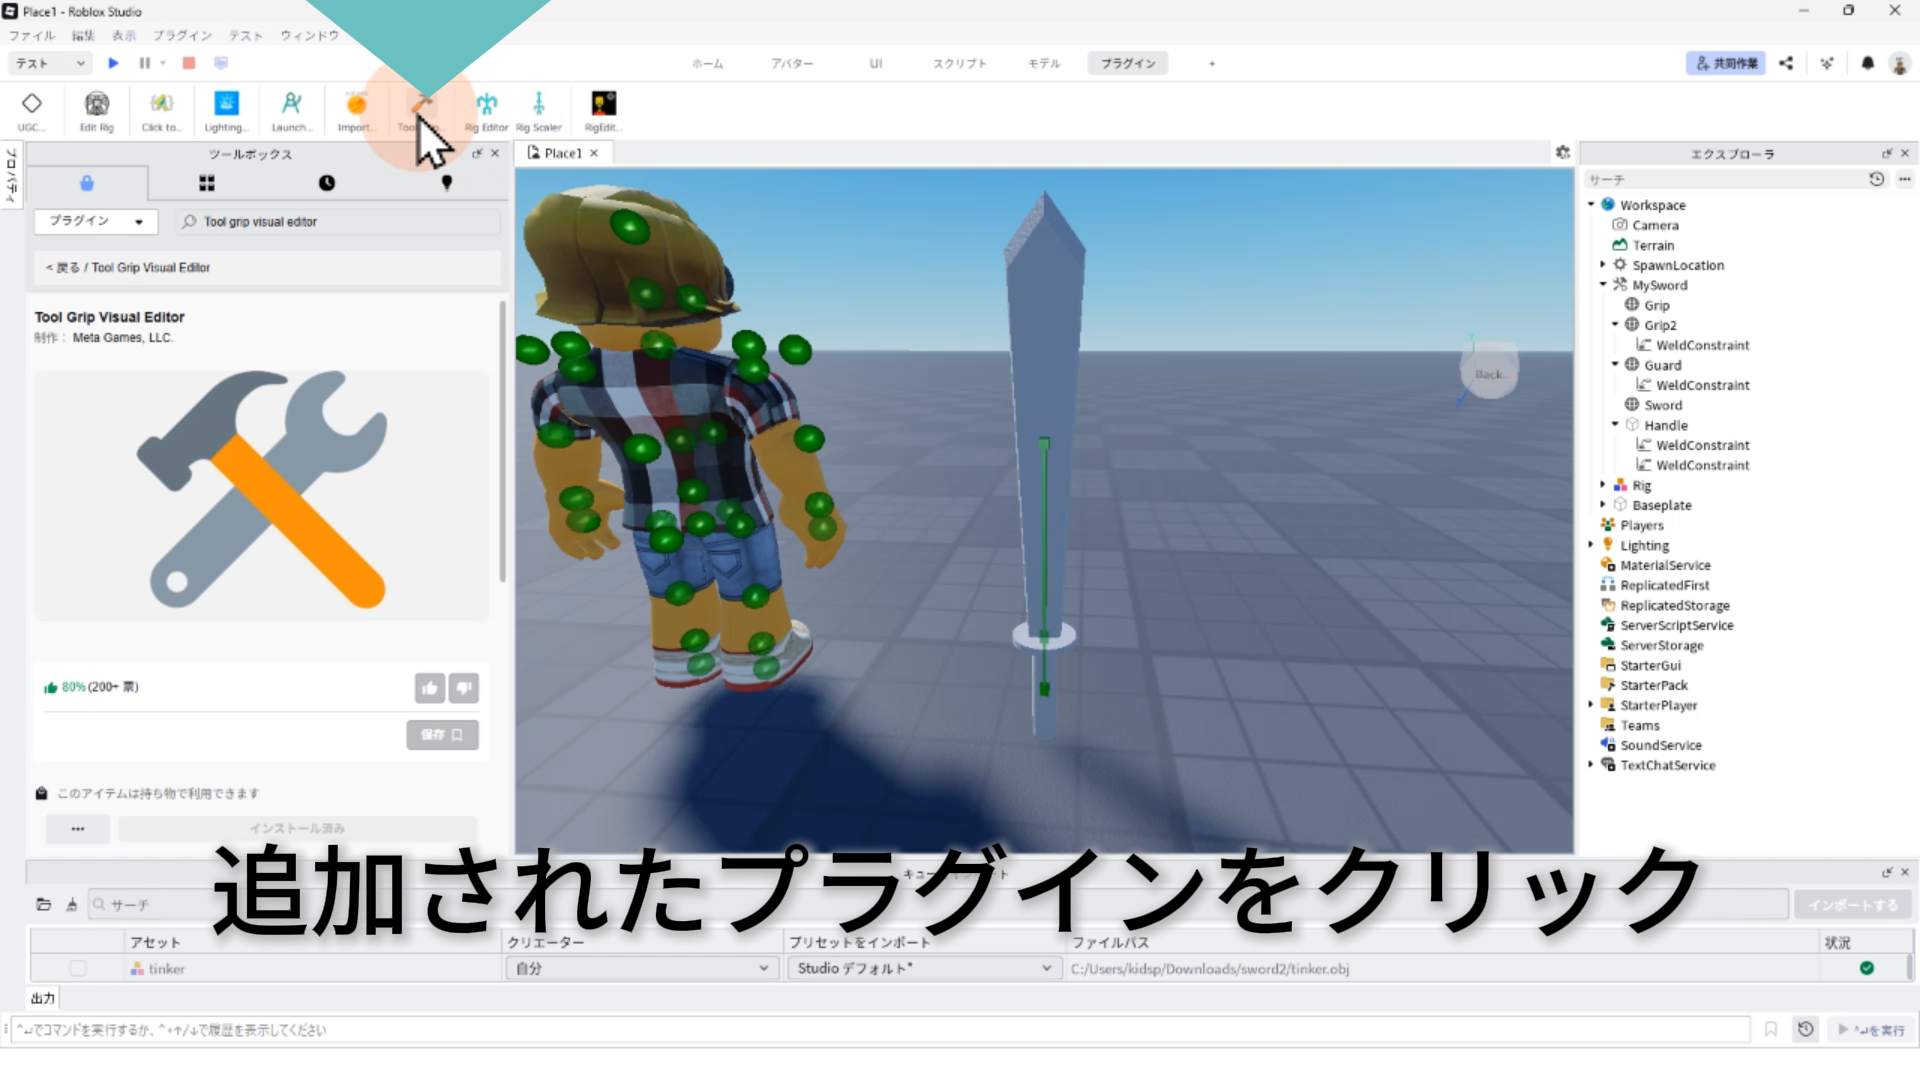Open the Lighting plugin icon

(x=226, y=105)
